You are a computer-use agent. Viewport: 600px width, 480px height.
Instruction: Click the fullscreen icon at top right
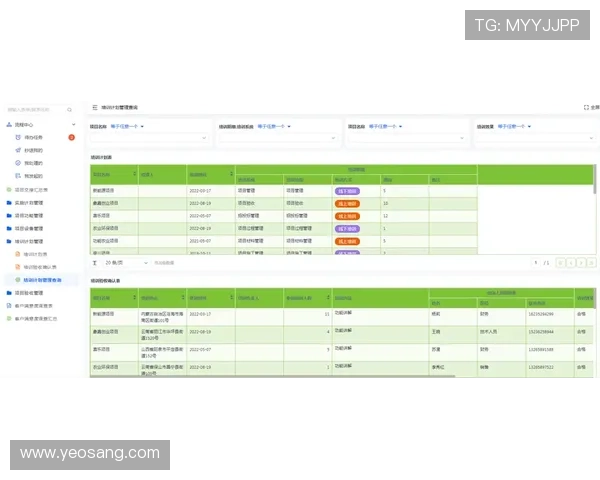pyautogui.click(x=586, y=107)
